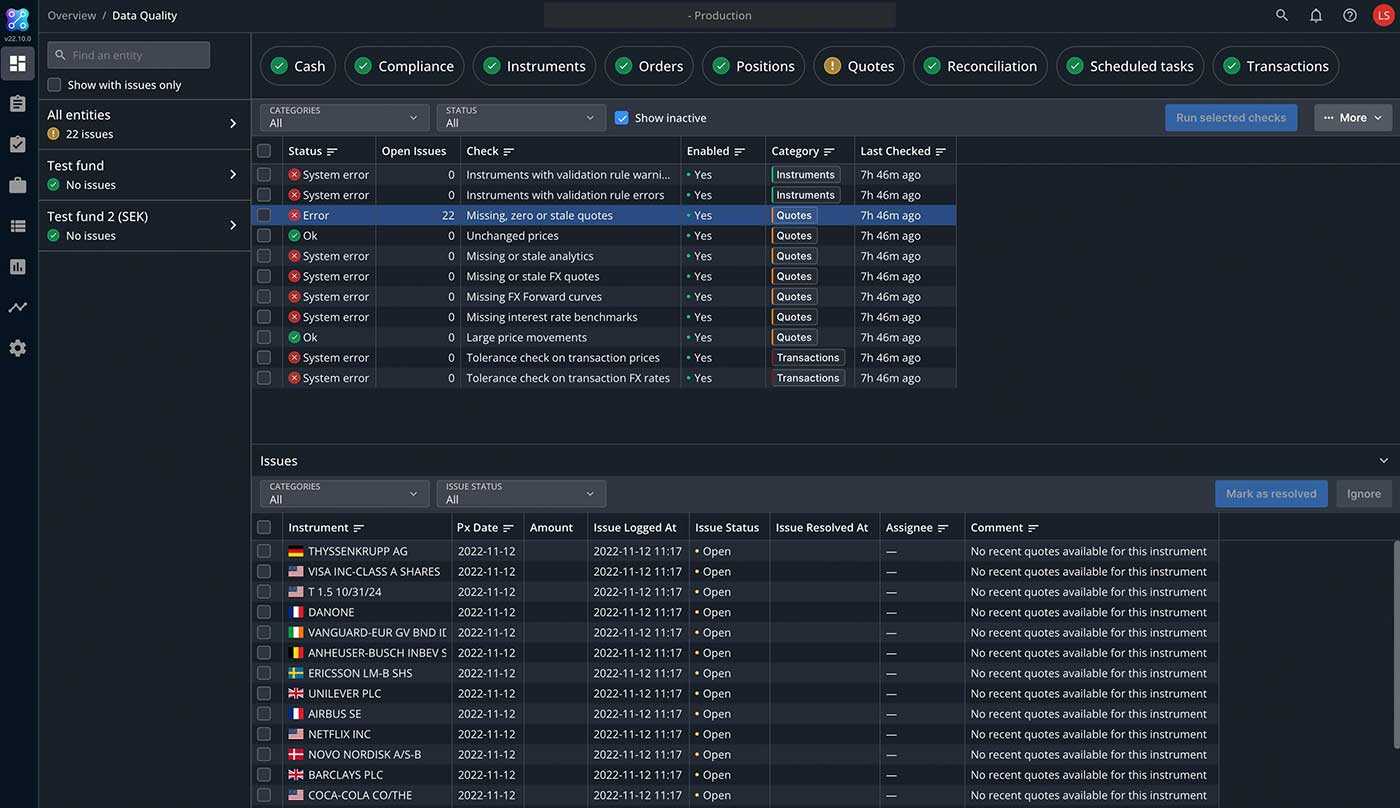Open the bar chart analytics sidebar icon
1400x808 pixels.
click(x=17, y=265)
